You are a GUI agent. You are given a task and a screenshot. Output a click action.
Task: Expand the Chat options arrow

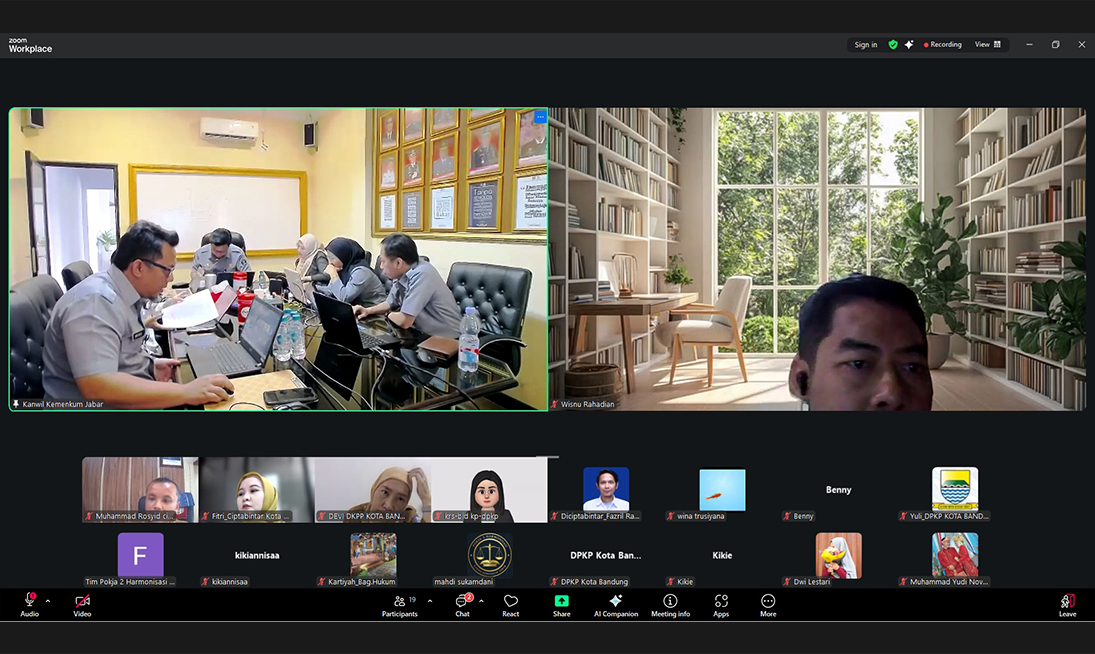(481, 601)
